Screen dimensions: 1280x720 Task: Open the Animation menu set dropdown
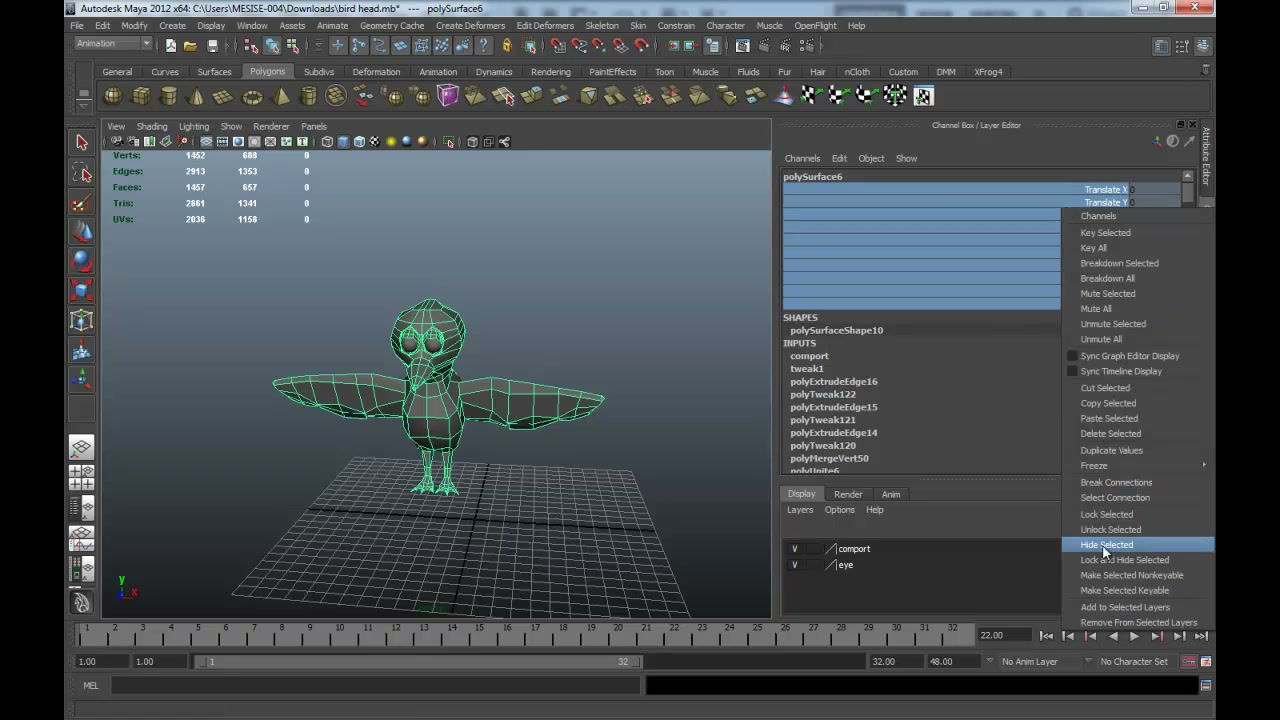coord(113,44)
